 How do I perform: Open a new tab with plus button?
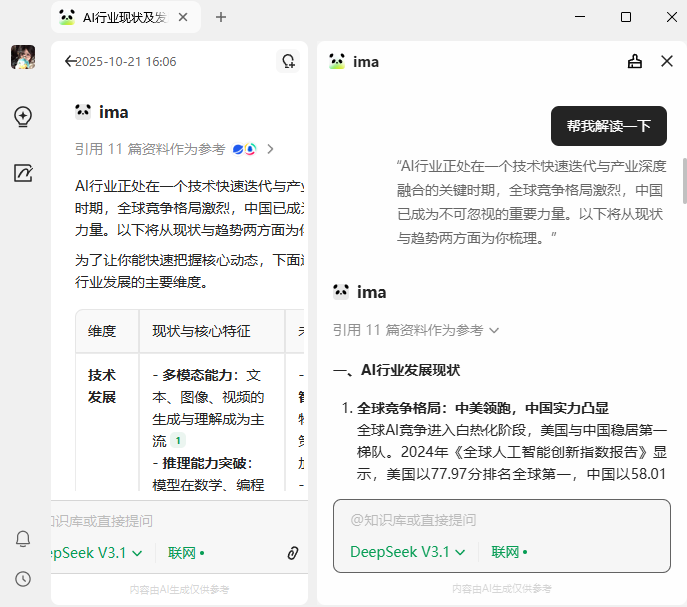pyautogui.click(x=221, y=17)
